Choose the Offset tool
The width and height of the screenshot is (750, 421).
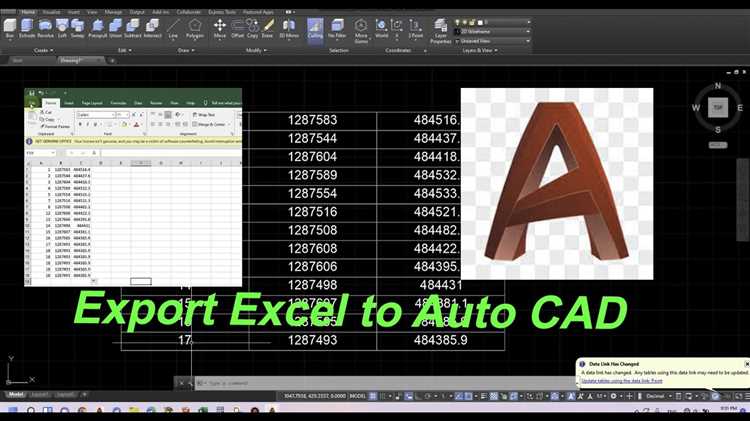(237, 28)
